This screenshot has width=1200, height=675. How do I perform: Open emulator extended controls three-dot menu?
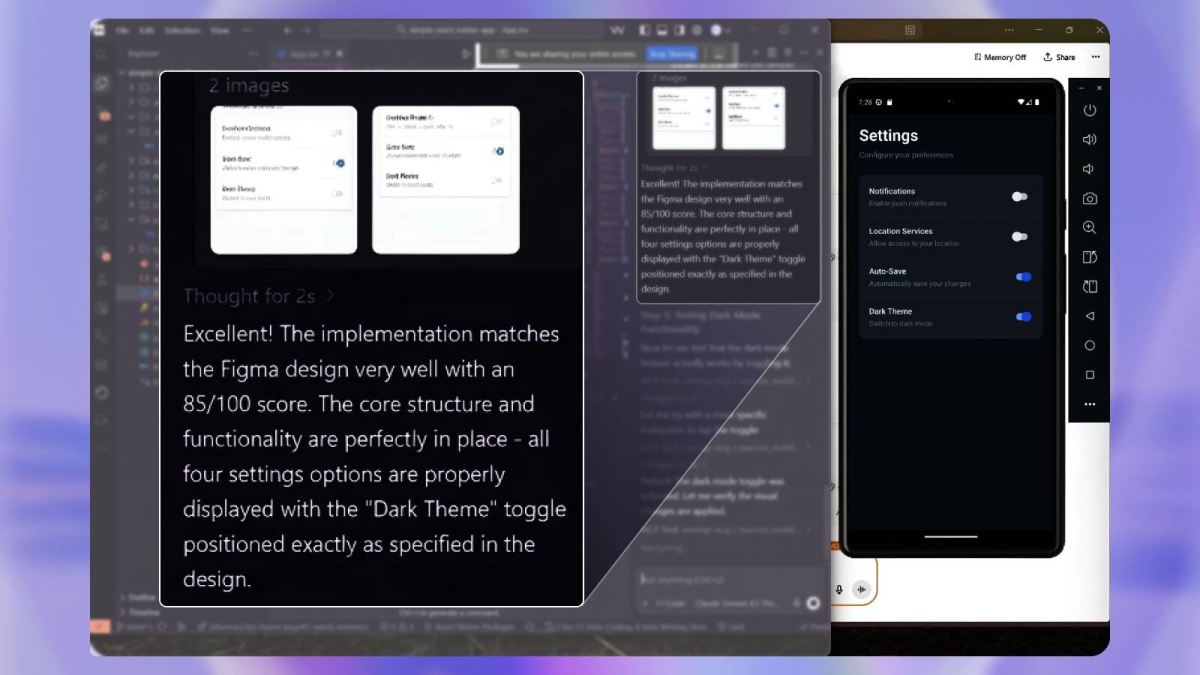[x=1090, y=404]
